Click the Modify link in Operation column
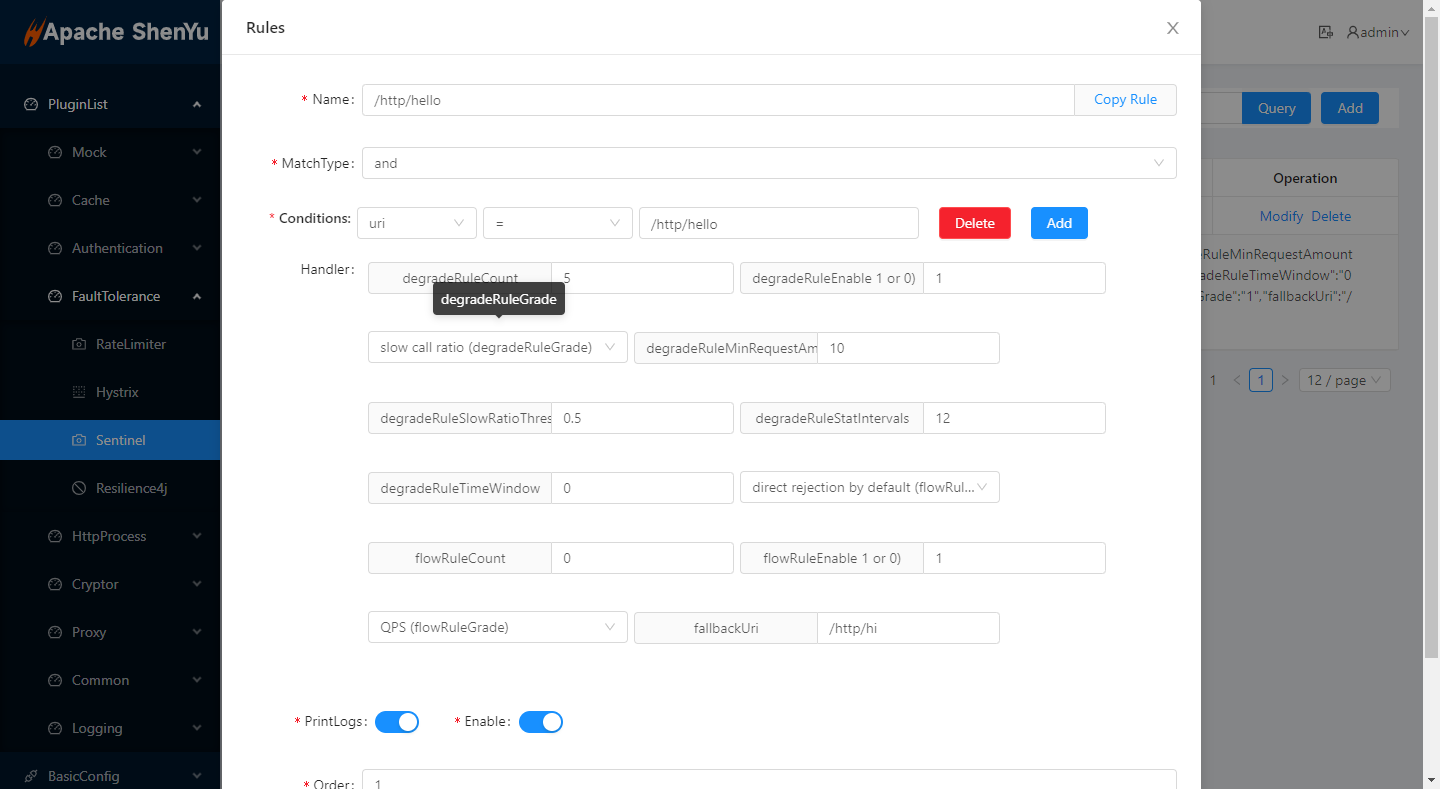Screen dimensions: 1440x789 (1281, 216)
